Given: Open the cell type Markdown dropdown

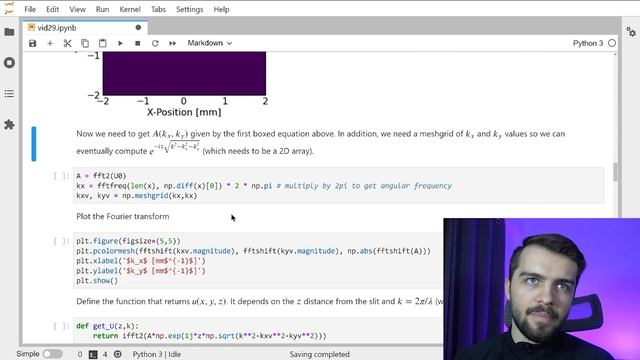Looking at the screenshot, I should point(209,43).
